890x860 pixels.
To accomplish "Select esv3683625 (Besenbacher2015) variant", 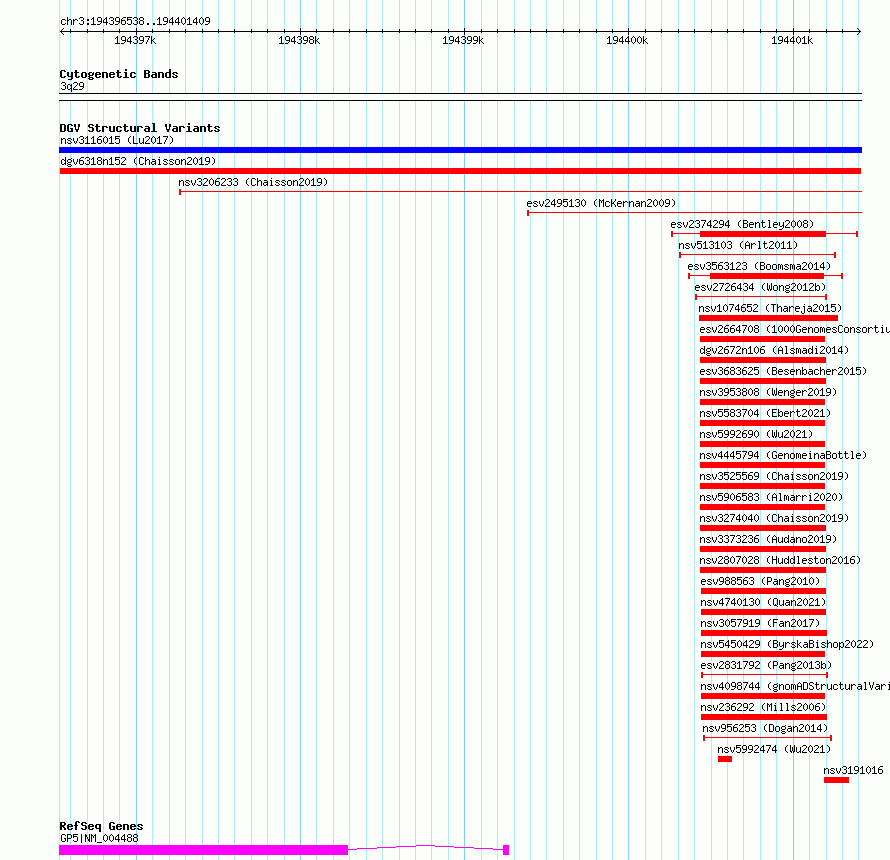I will click(x=783, y=371).
